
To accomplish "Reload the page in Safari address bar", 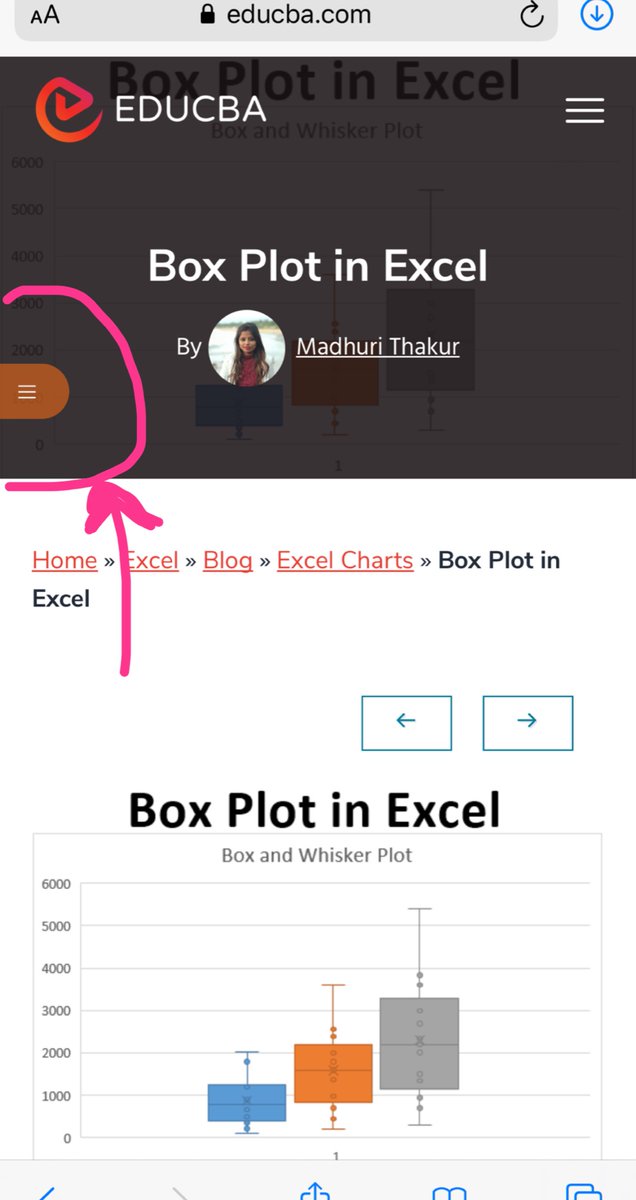I will 532,14.
